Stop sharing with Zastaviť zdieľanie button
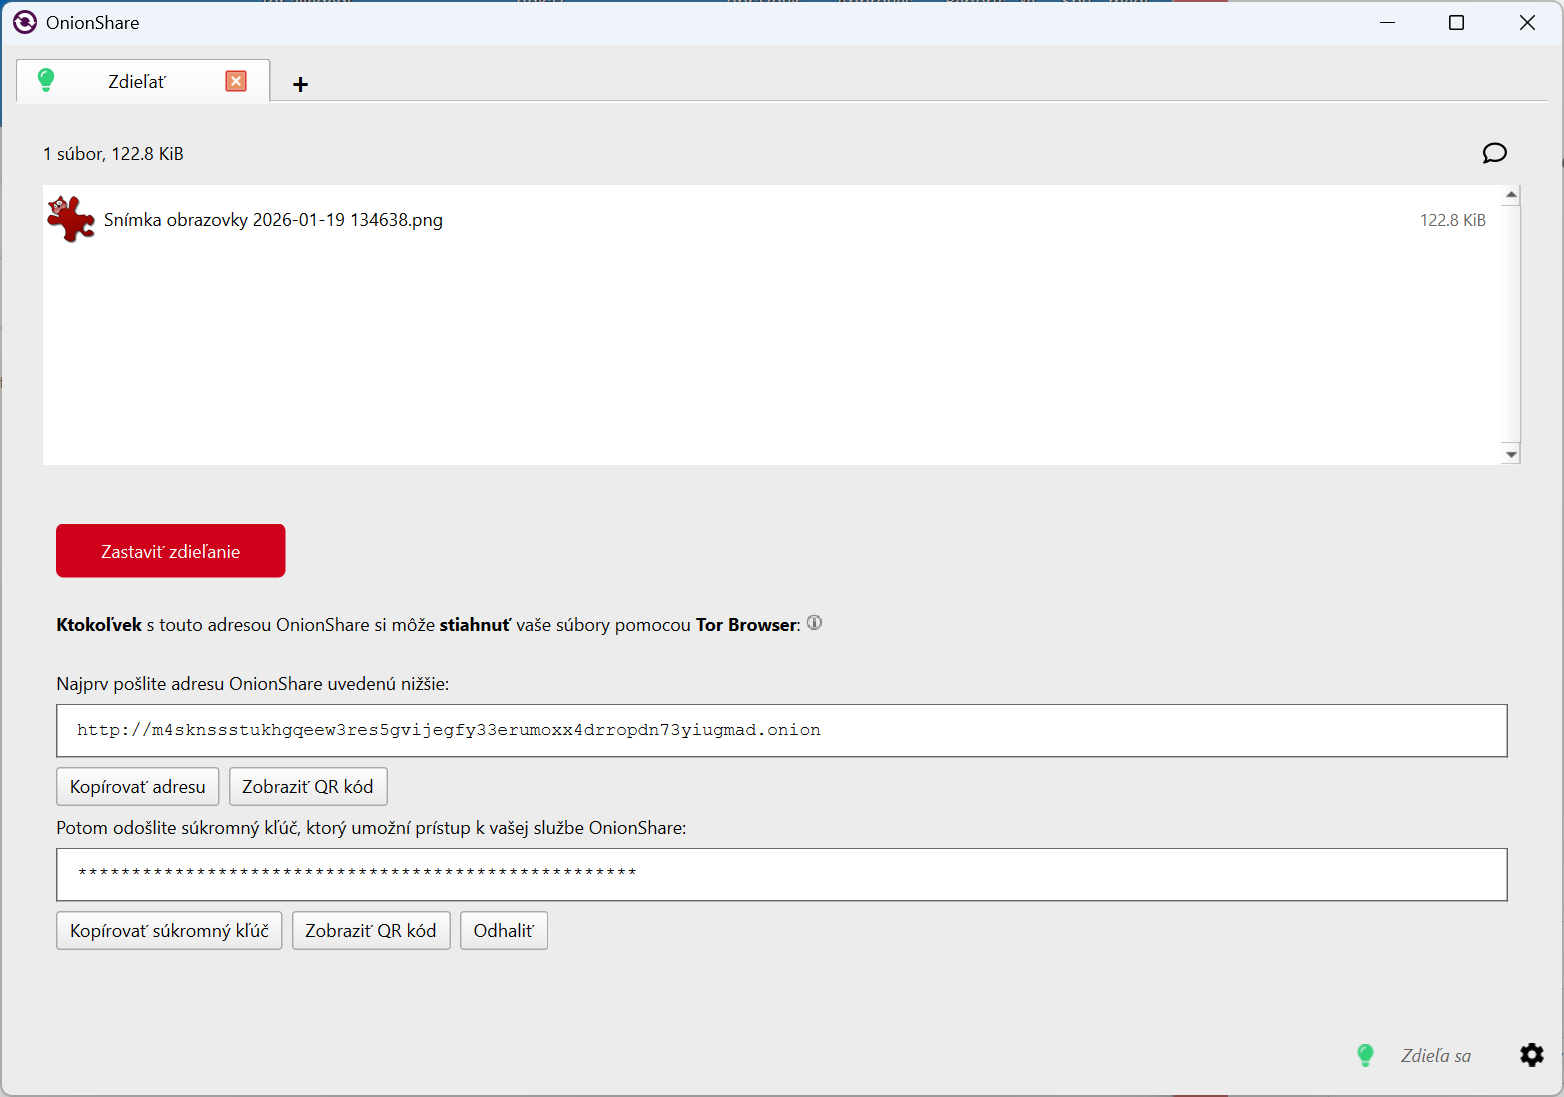 pyautogui.click(x=171, y=551)
